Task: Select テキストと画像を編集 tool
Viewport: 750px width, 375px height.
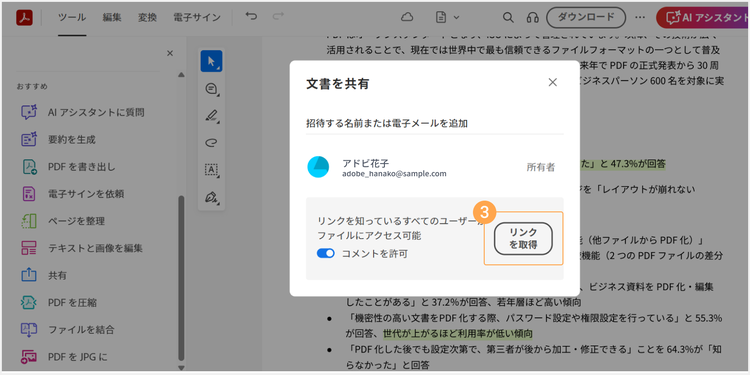Action: 82,248
